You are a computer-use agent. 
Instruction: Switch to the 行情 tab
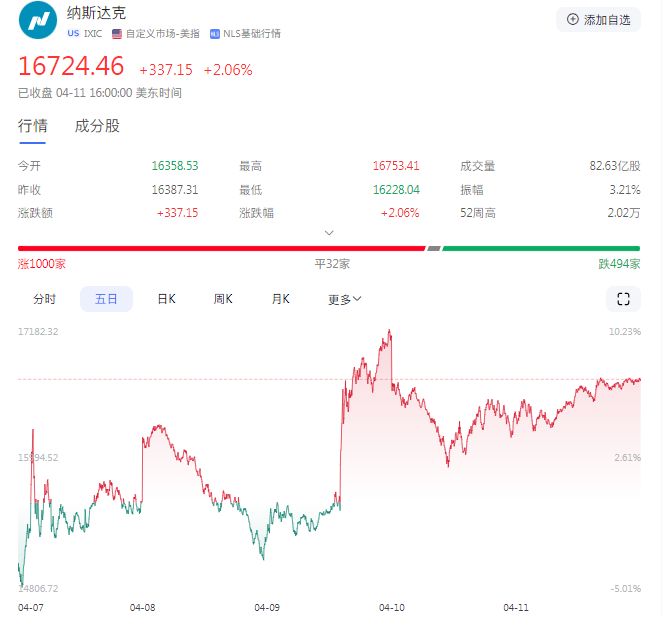click(x=33, y=126)
